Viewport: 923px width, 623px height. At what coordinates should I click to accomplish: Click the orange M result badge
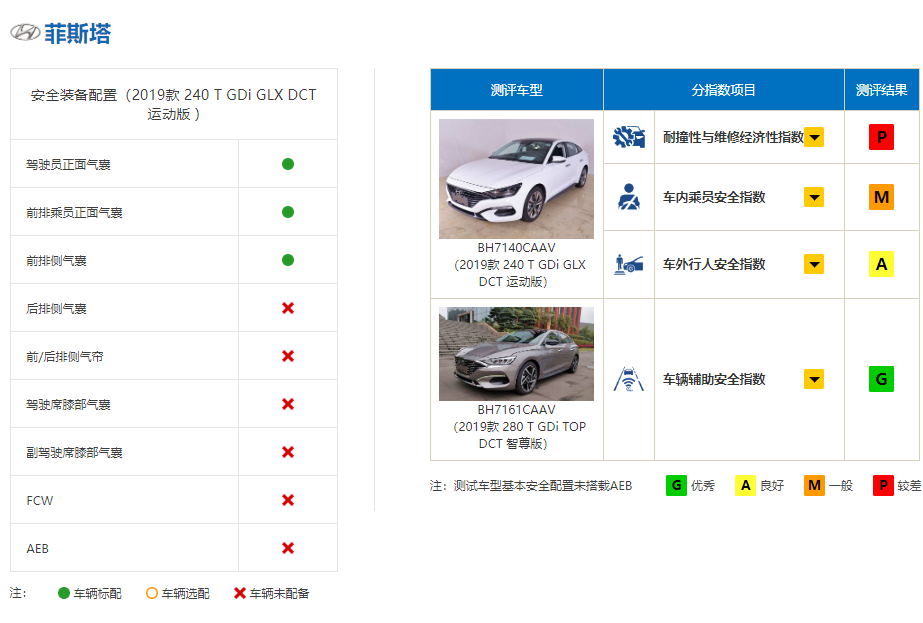tap(881, 197)
